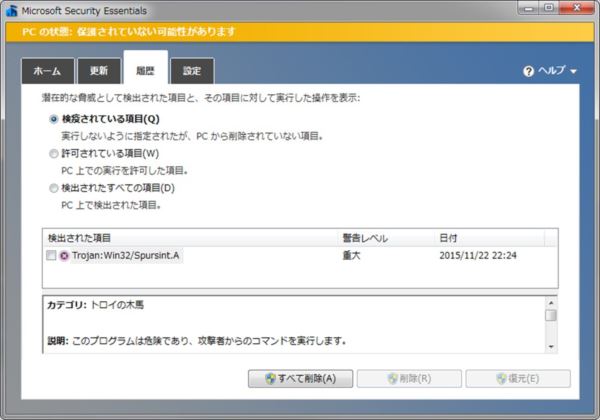Click the help question mark icon
The width and height of the screenshot is (600, 420).
pyautogui.click(x=528, y=71)
